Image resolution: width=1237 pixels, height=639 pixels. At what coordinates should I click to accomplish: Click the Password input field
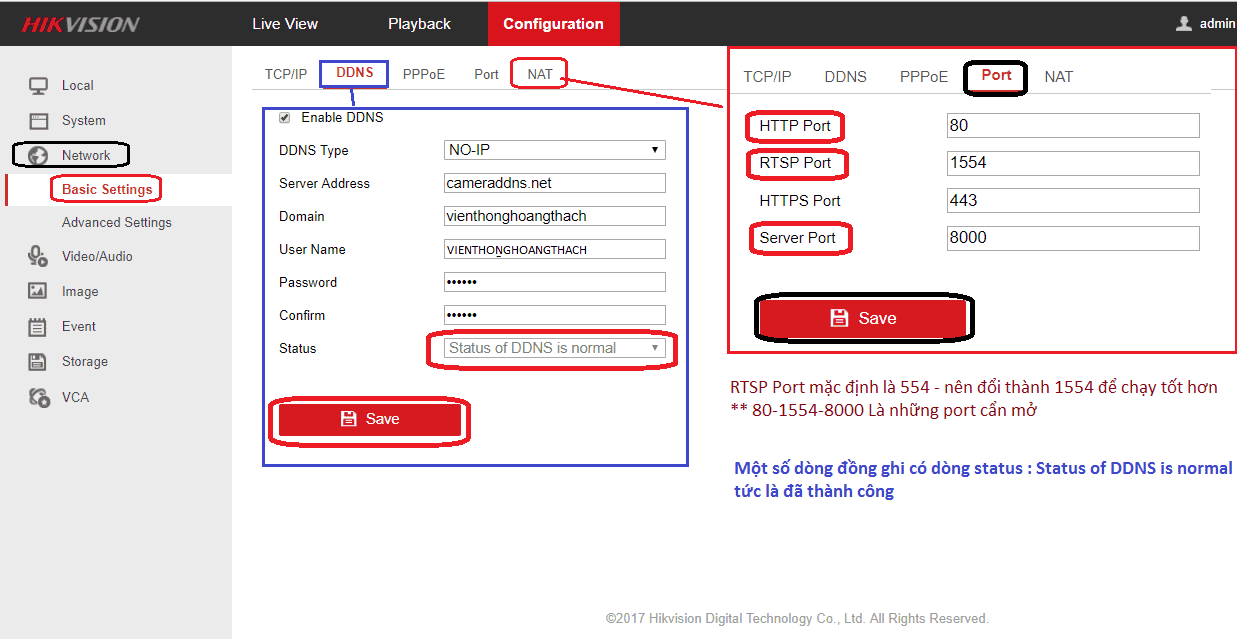(x=555, y=282)
